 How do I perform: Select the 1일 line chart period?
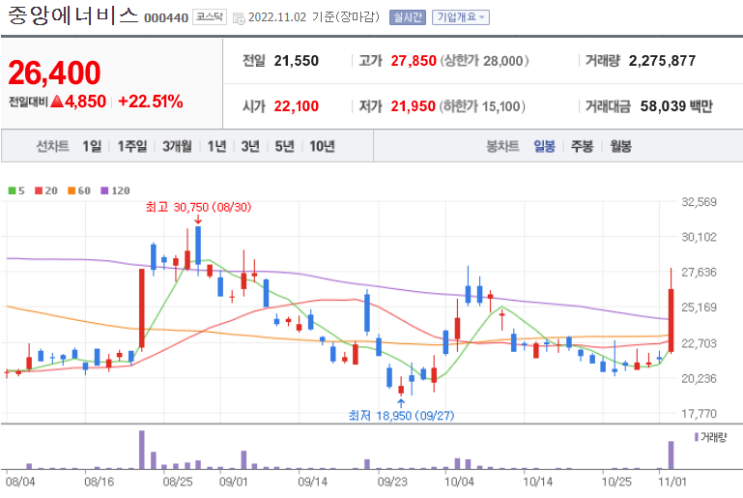click(x=92, y=146)
